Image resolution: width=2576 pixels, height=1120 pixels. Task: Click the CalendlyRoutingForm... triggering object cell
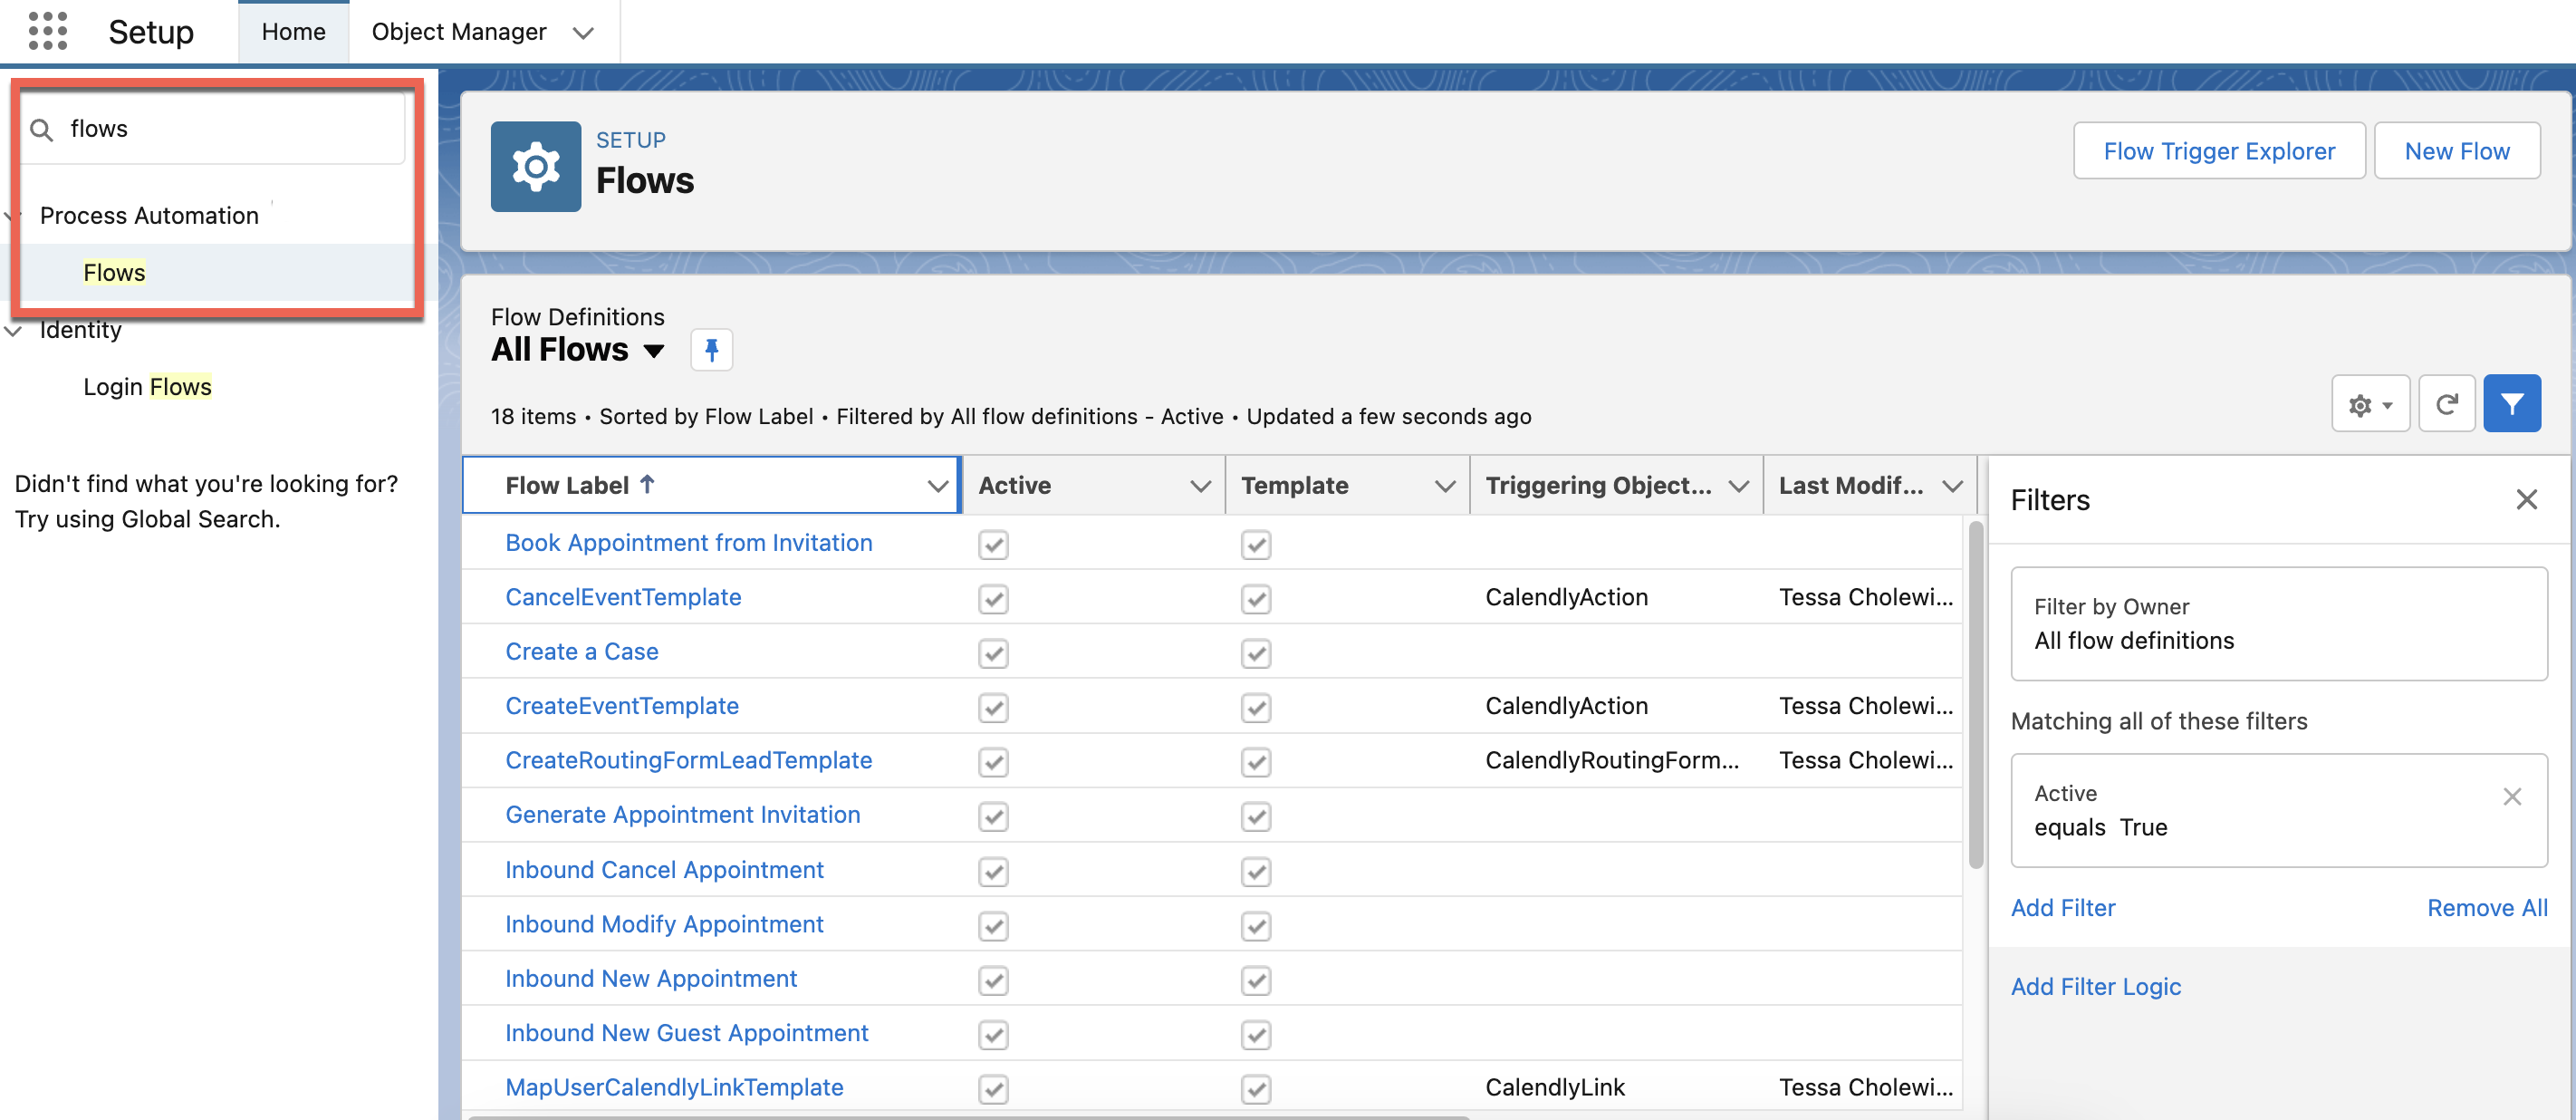[1612, 760]
